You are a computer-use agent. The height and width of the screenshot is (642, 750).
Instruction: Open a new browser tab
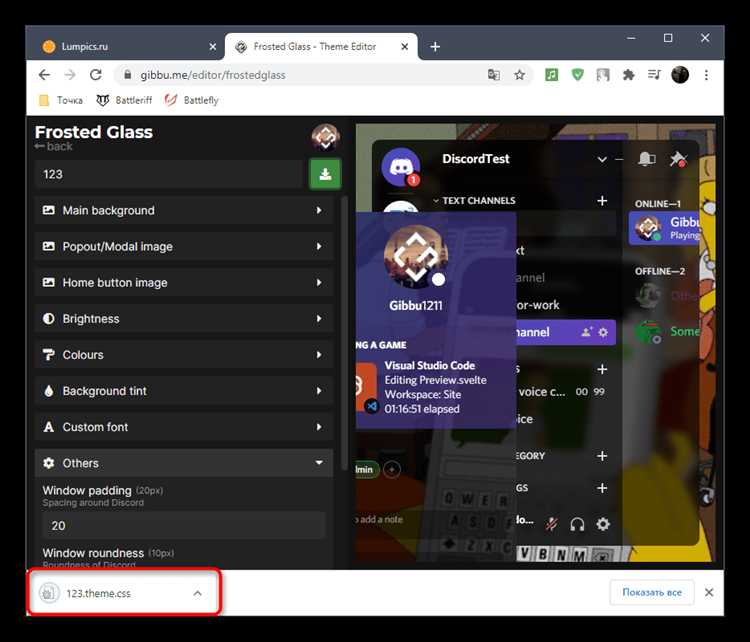(x=435, y=46)
